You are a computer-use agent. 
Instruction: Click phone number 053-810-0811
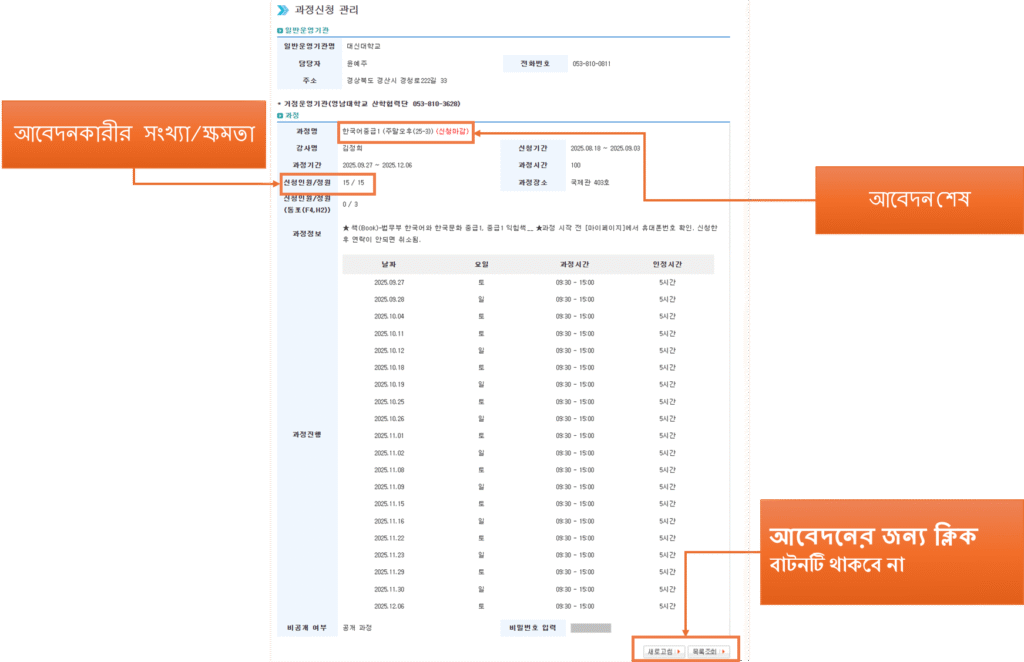point(592,62)
